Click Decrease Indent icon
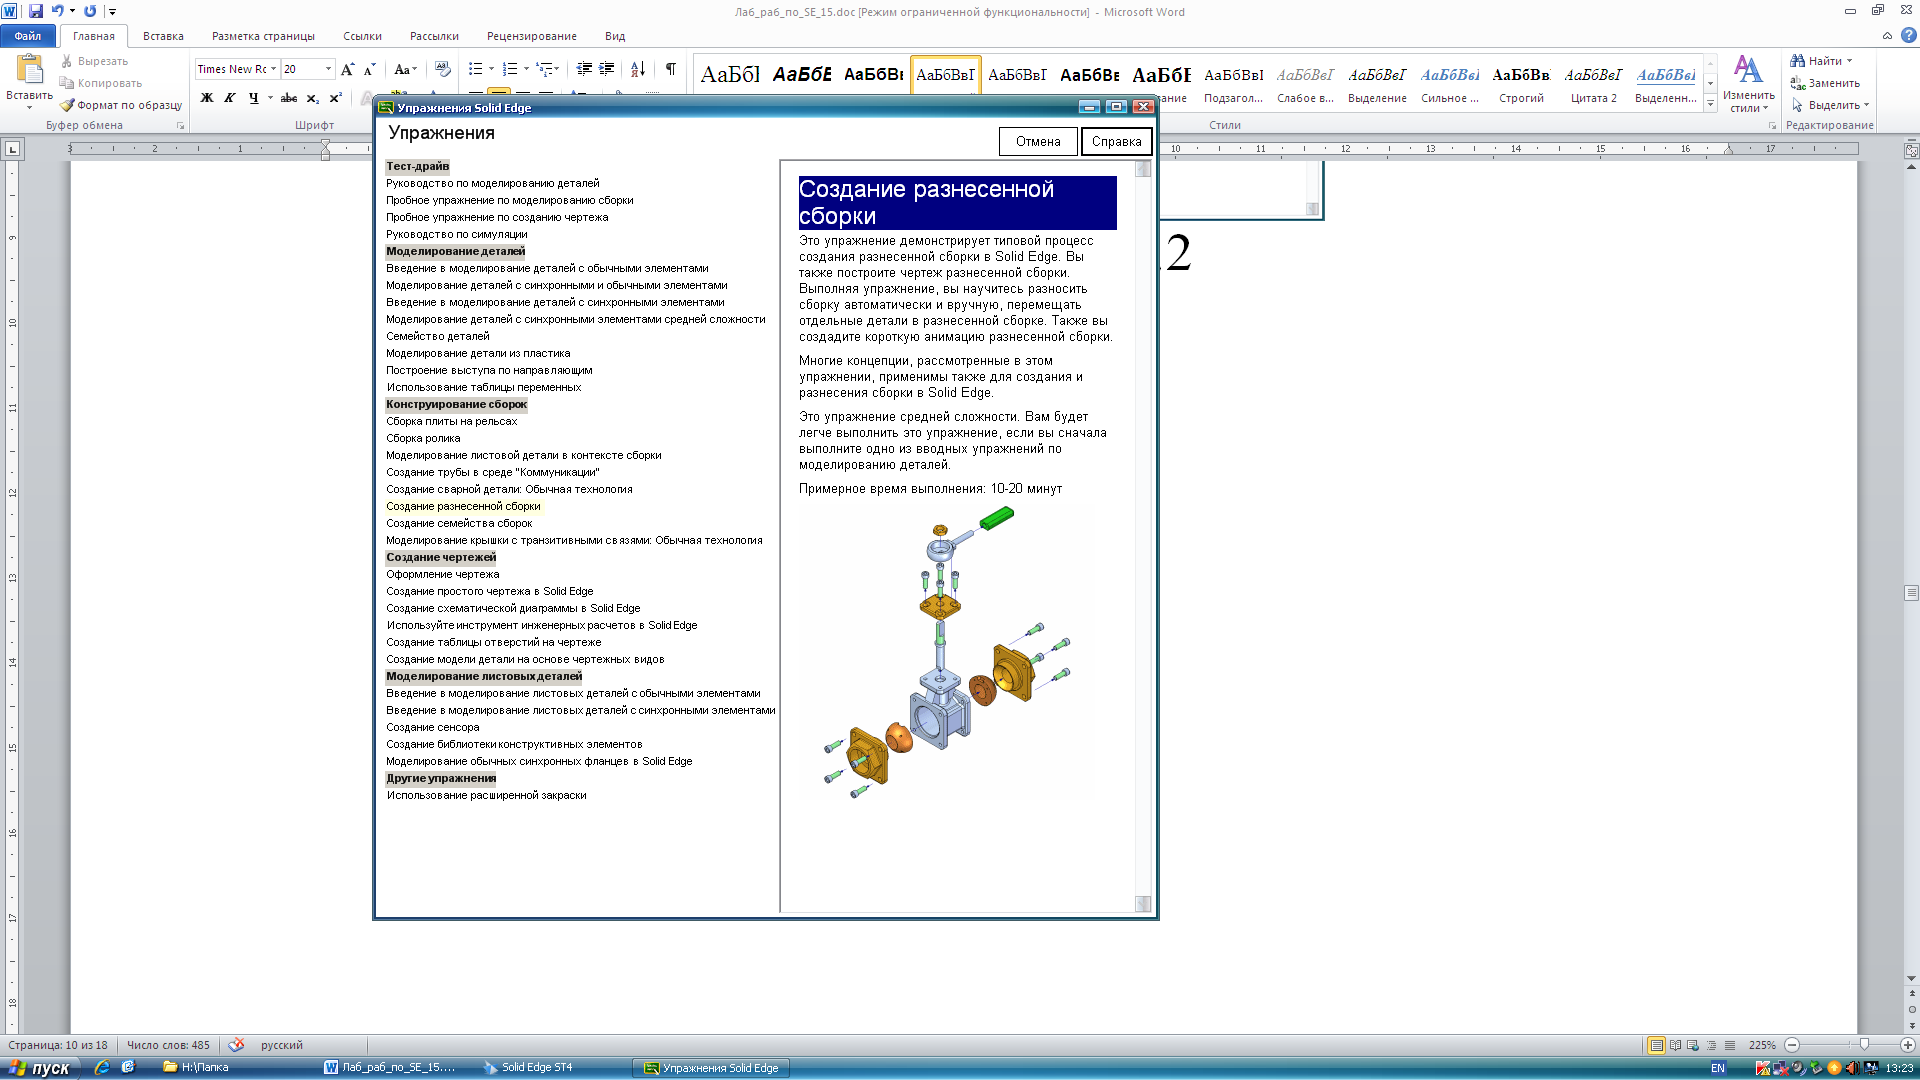 (x=584, y=69)
